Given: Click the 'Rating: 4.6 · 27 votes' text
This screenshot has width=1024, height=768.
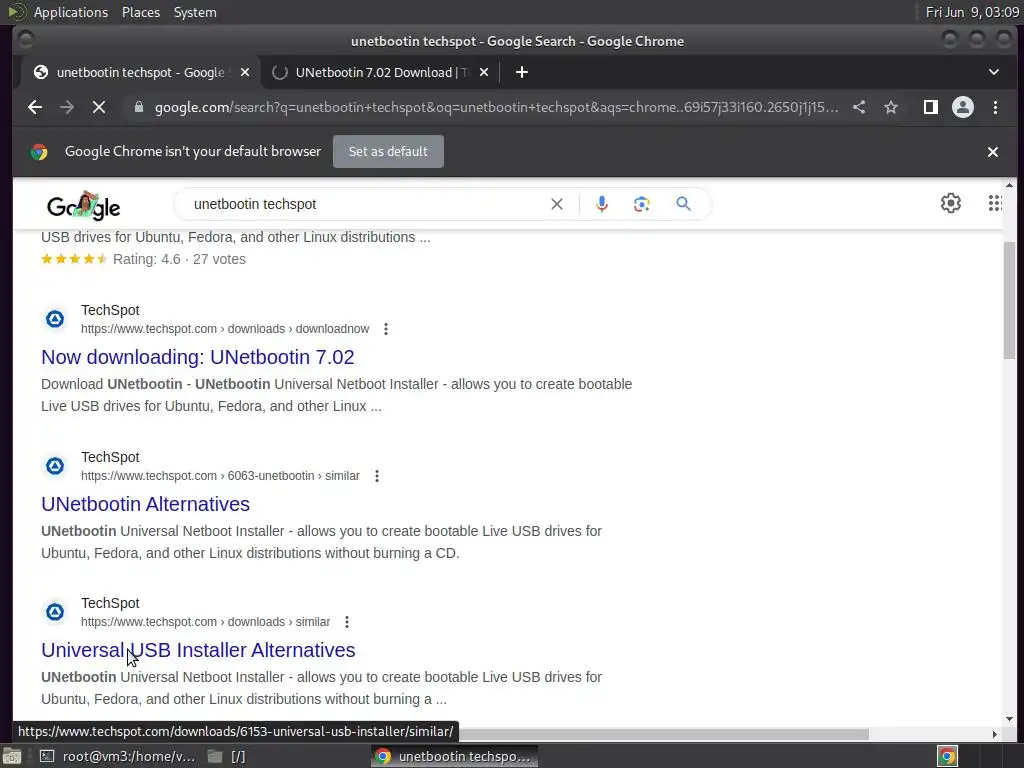Looking at the screenshot, I should (x=179, y=259).
